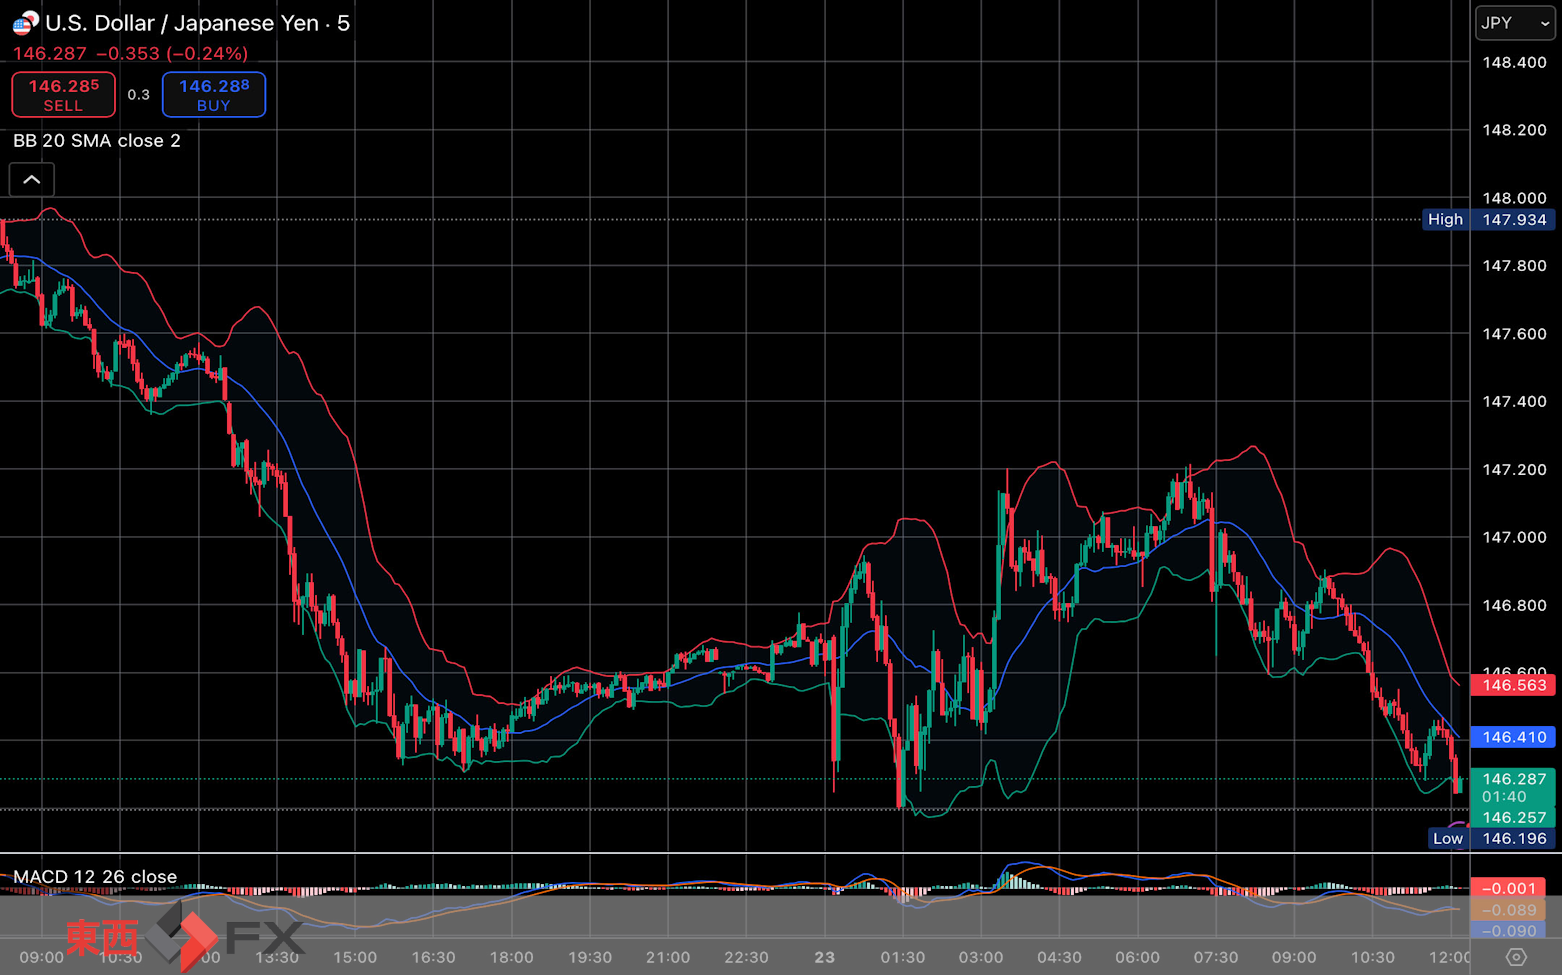Click the USD/JPY currency flag icon
Screen dimensions: 1562x975
coord(25,22)
